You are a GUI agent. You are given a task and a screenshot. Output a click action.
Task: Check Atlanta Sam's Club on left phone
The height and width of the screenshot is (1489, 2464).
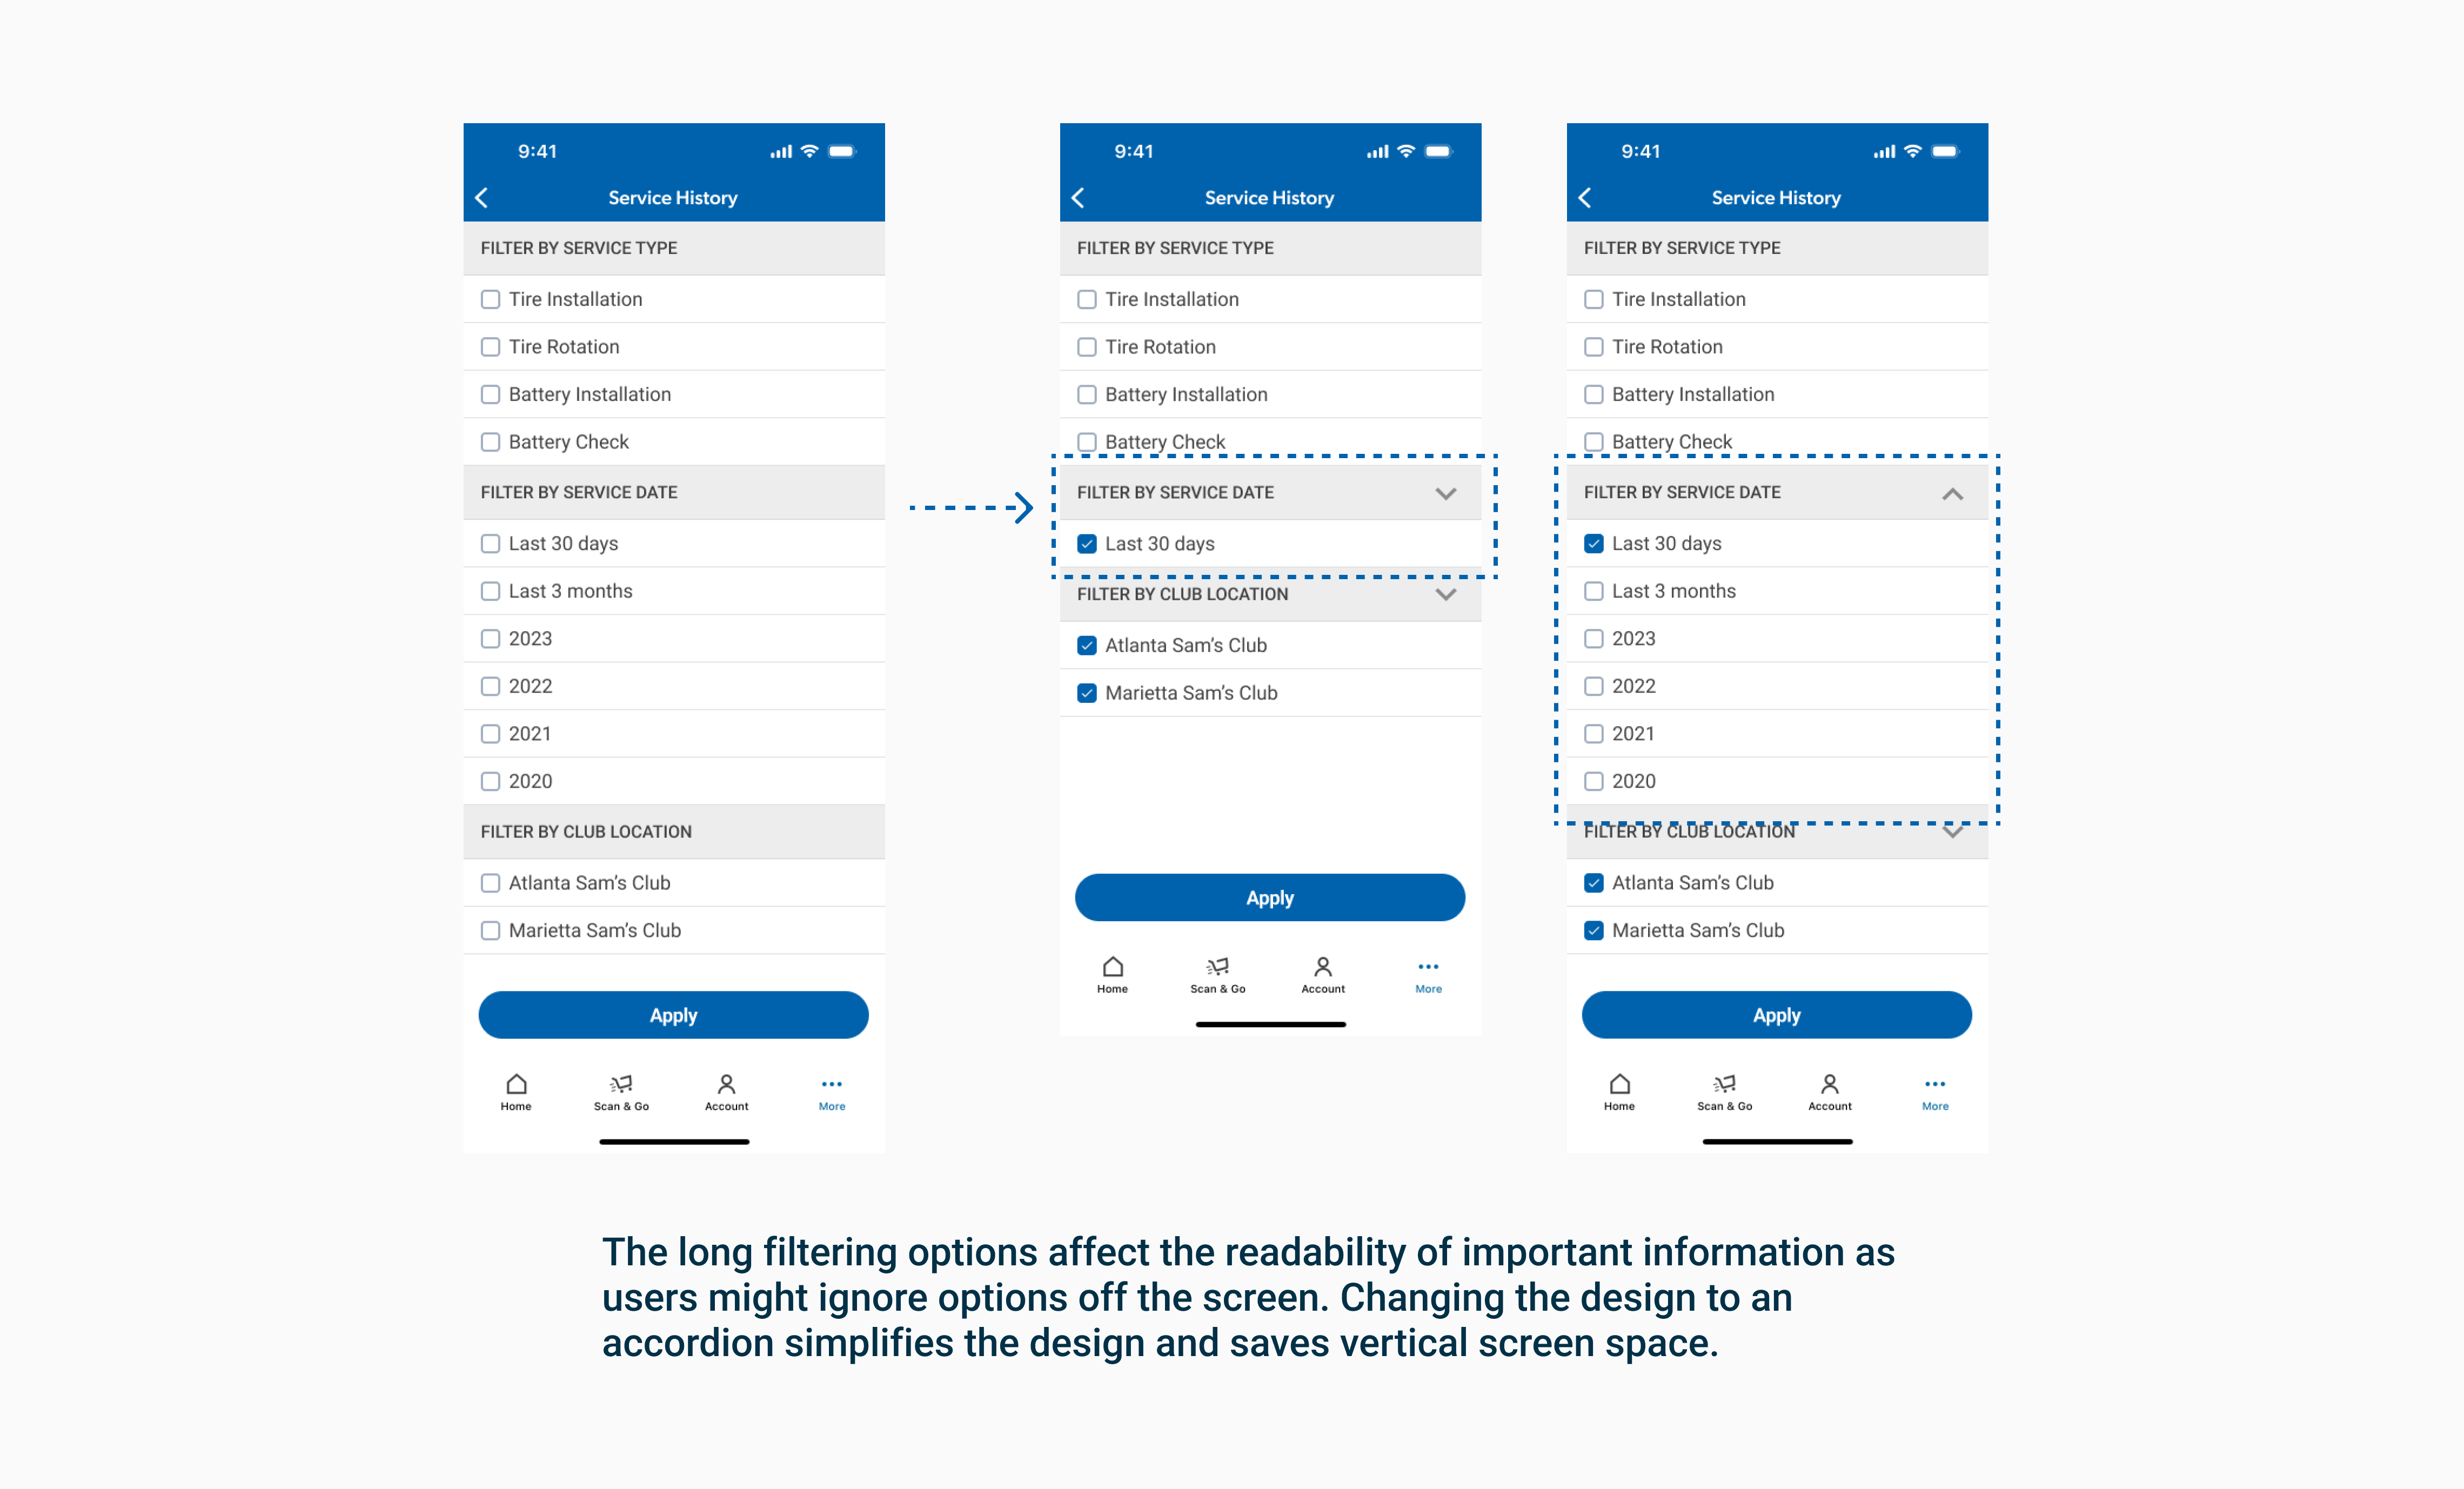[x=490, y=883]
